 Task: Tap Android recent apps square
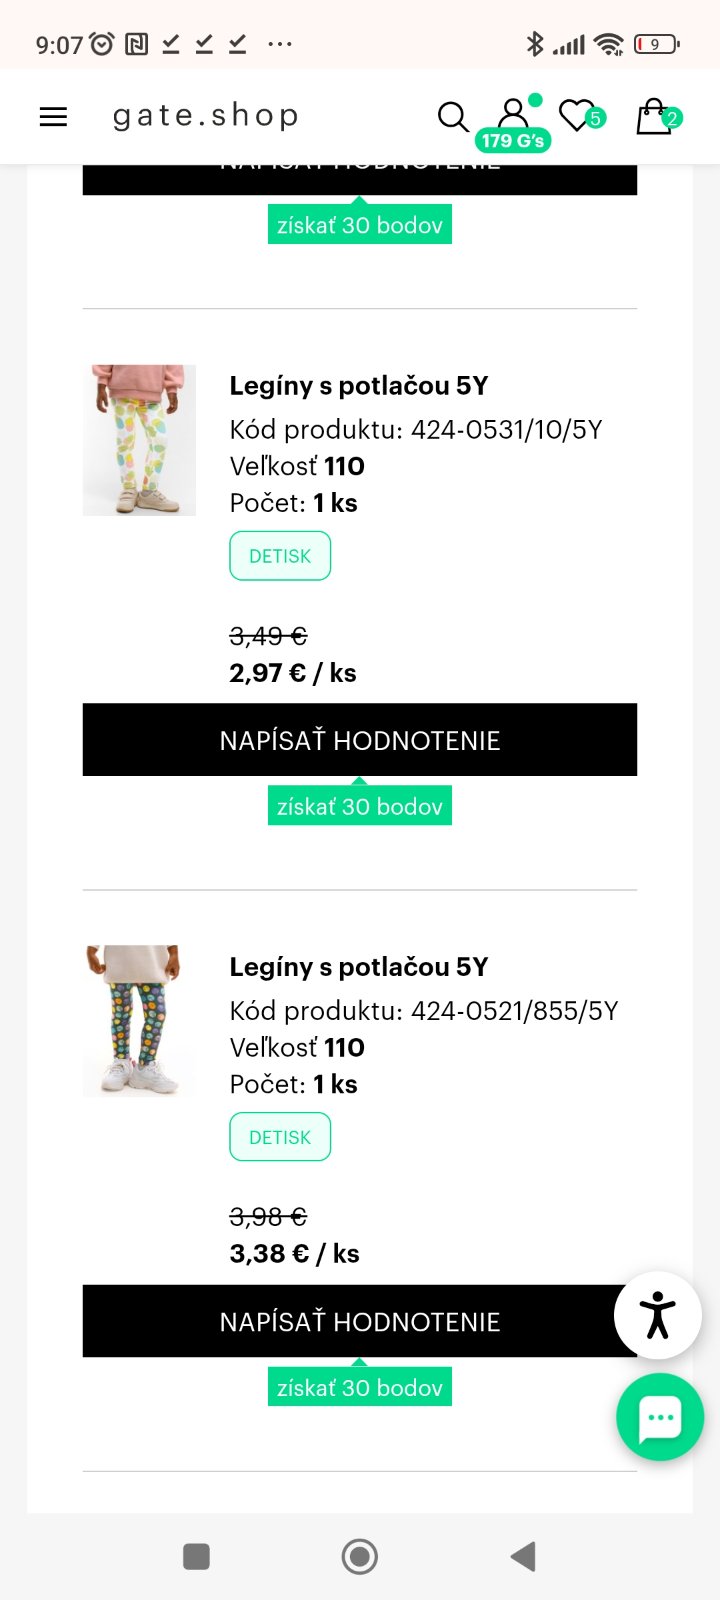point(196,1556)
